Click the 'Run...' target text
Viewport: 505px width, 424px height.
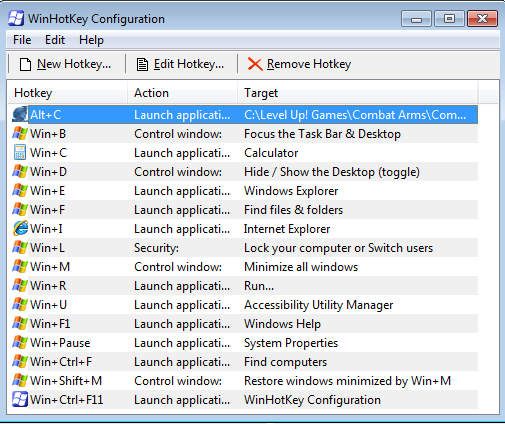click(259, 286)
